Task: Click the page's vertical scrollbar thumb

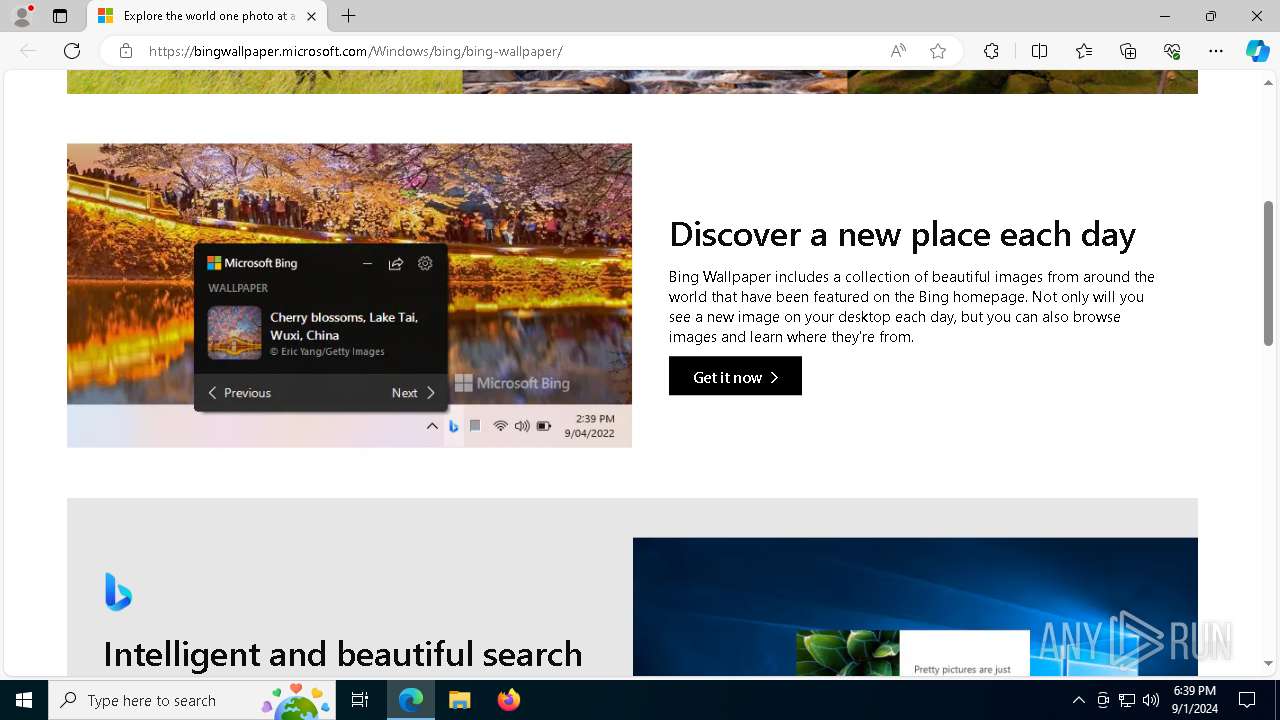Action: coord(1268,273)
